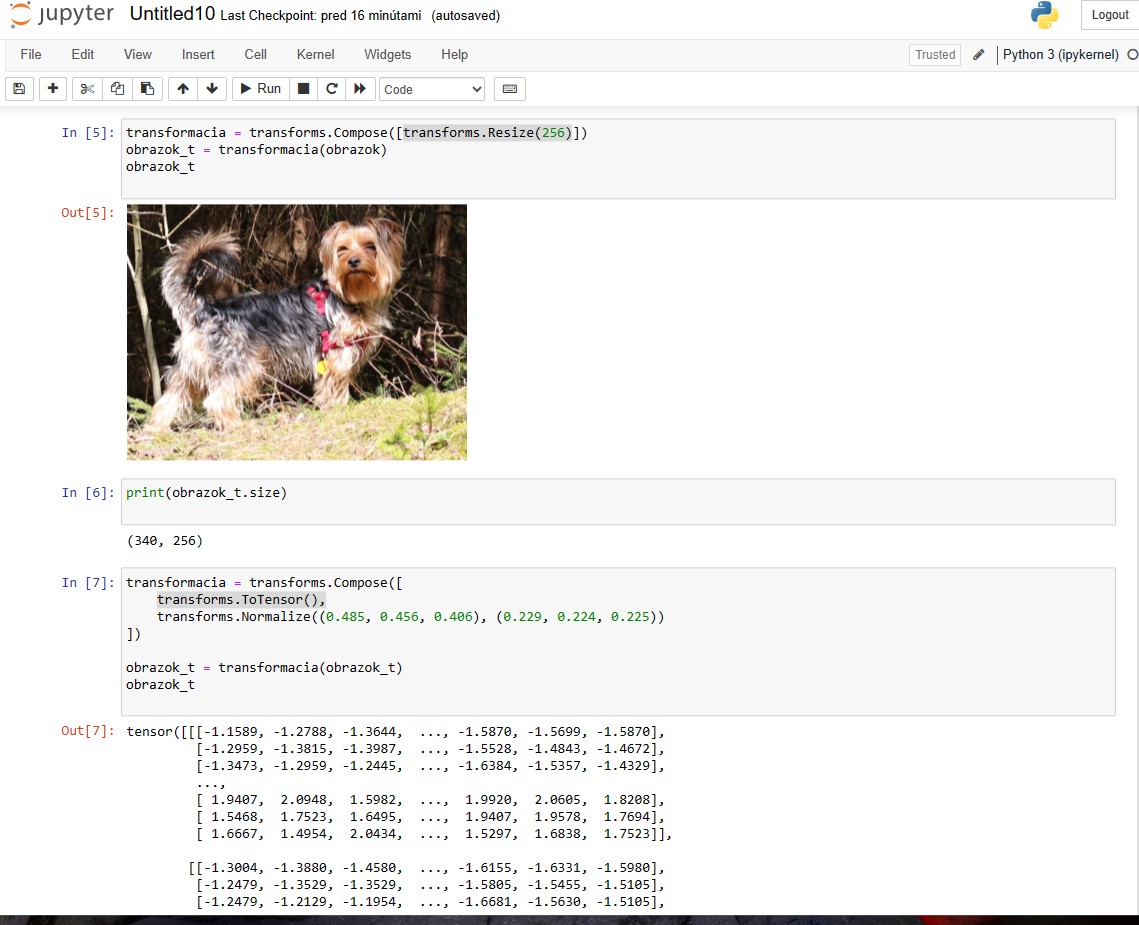Interrupt the kernel with stop icon

(304, 89)
